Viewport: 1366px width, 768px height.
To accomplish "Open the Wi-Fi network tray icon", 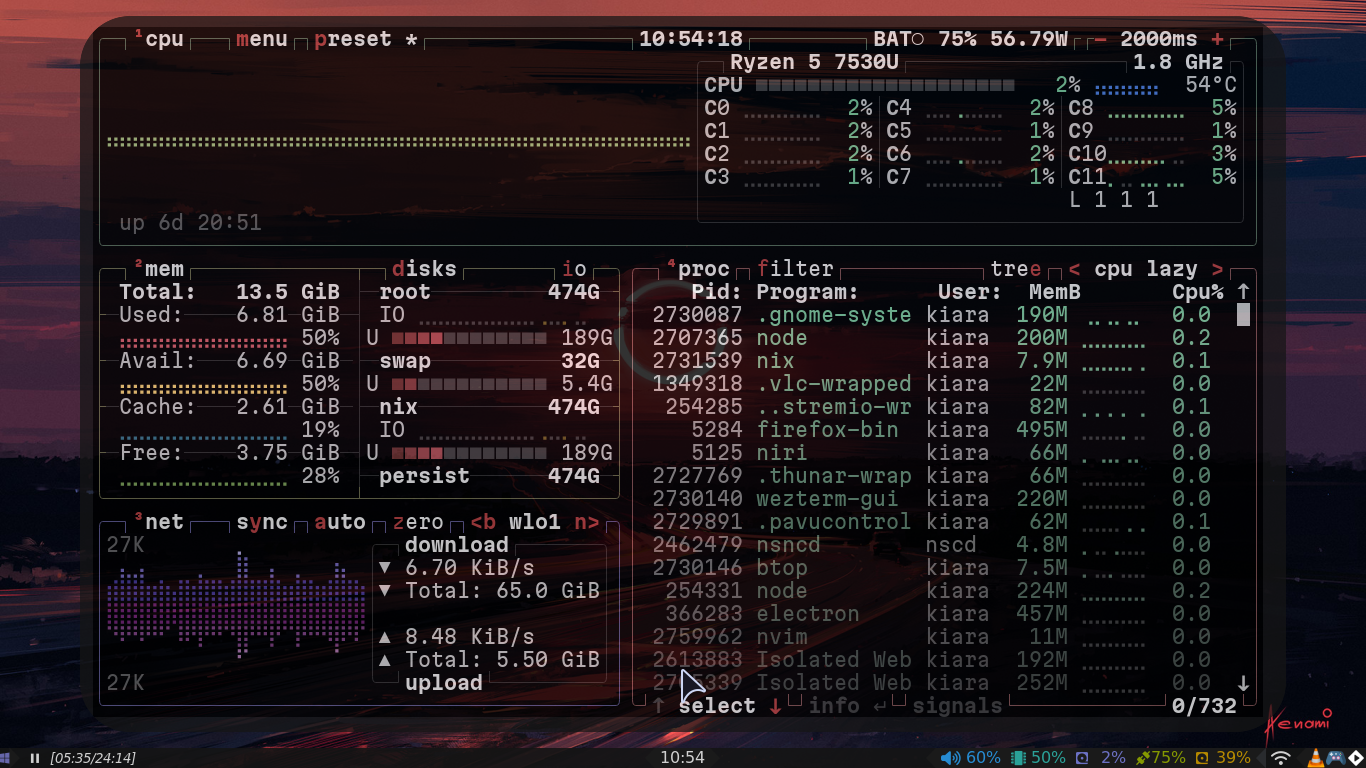I will (x=1281, y=758).
